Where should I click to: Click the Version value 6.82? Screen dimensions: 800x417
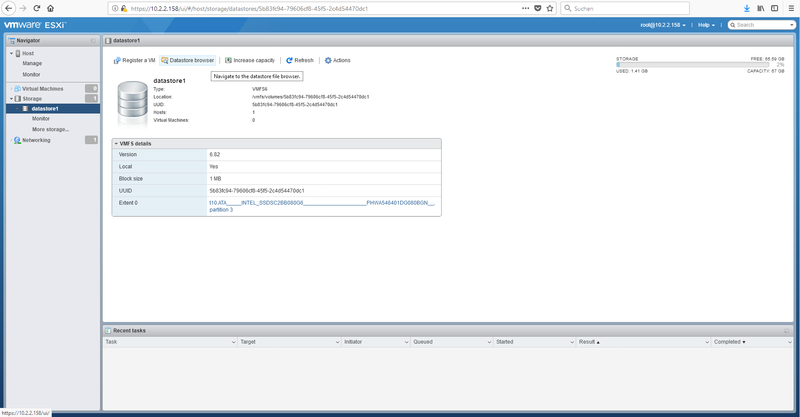coord(215,154)
